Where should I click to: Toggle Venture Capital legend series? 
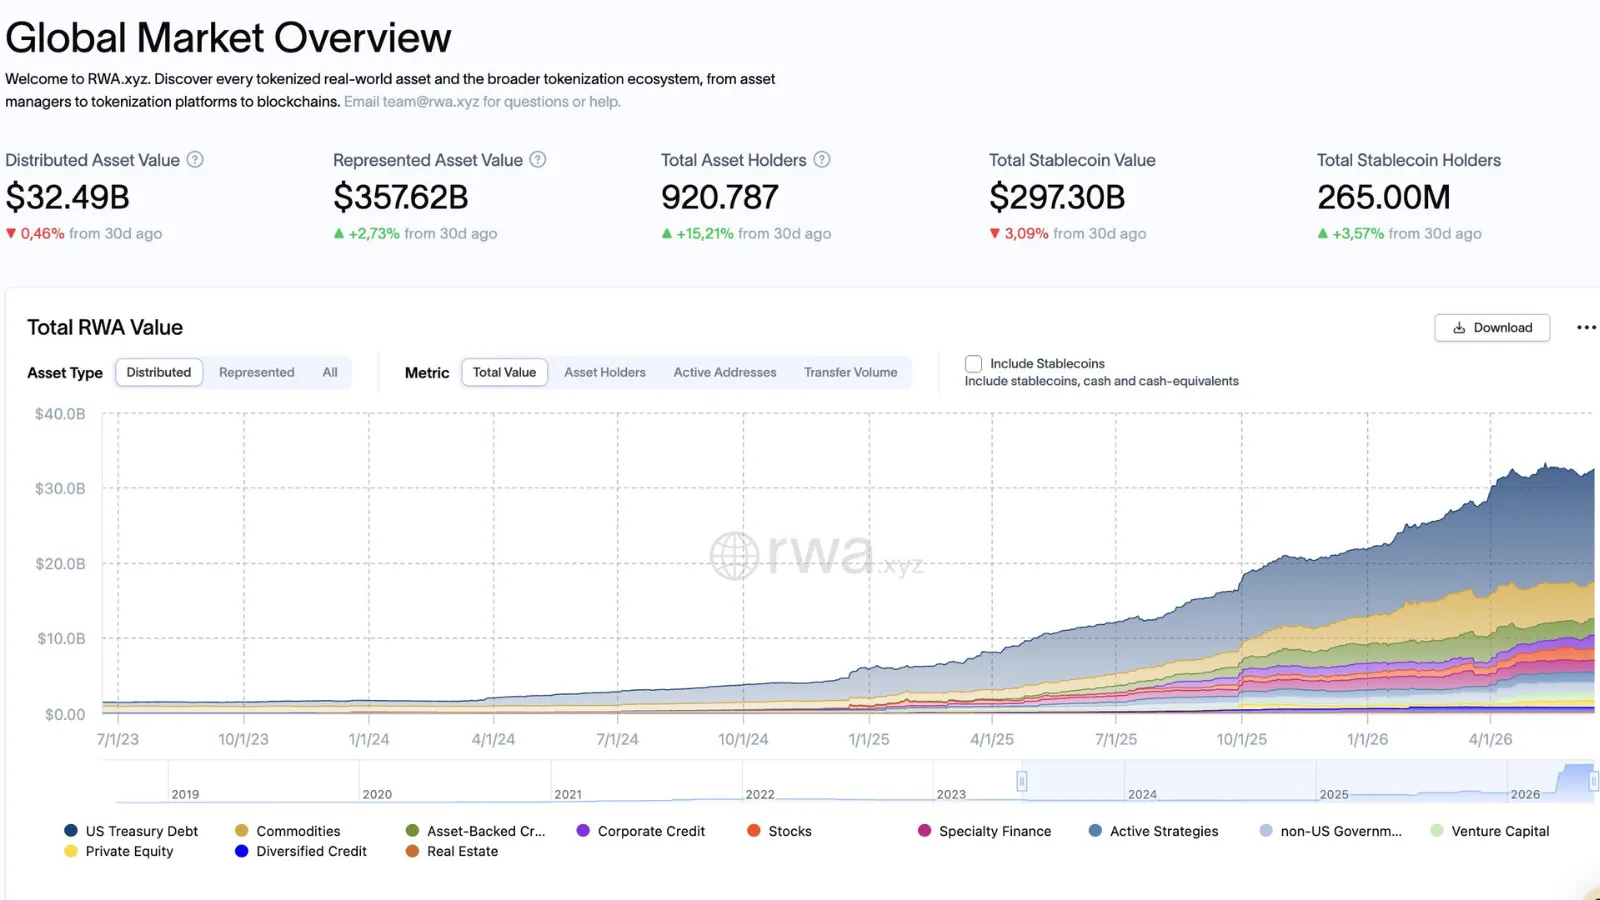(x=1490, y=831)
